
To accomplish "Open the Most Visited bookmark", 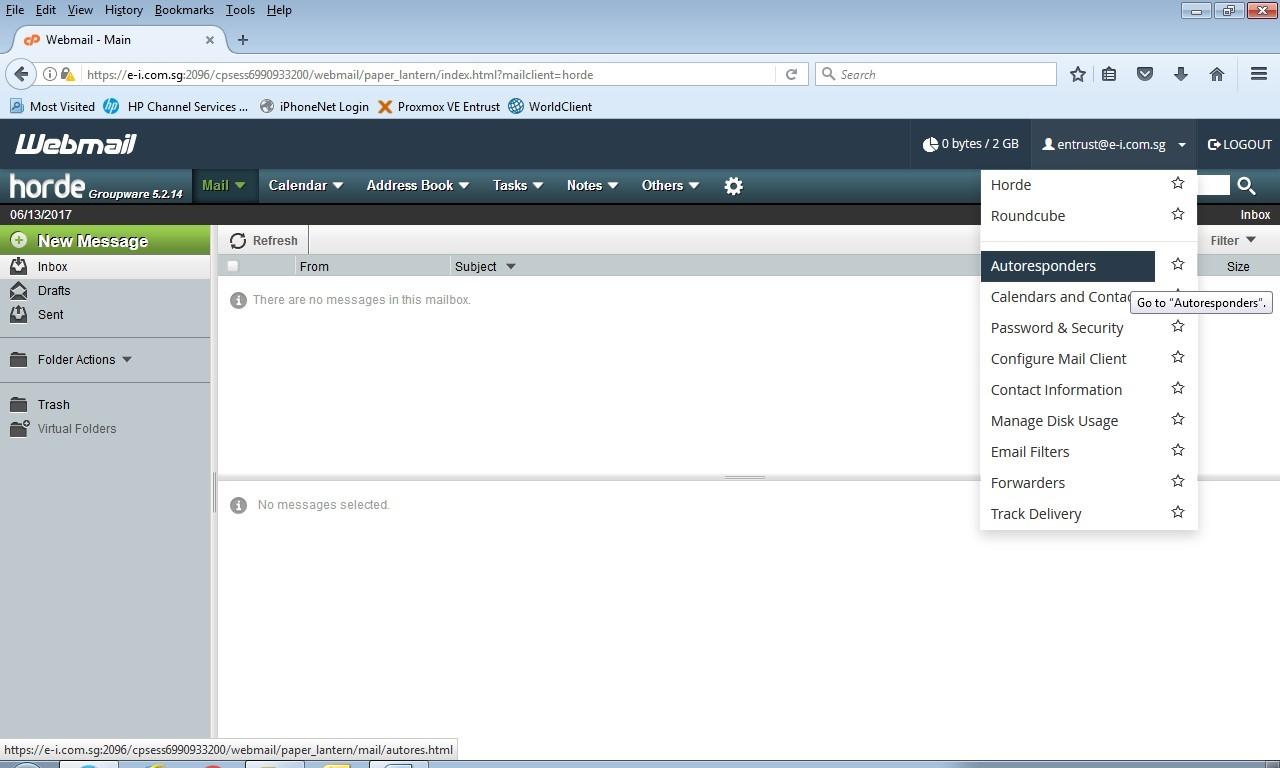I will click(52, 106).
